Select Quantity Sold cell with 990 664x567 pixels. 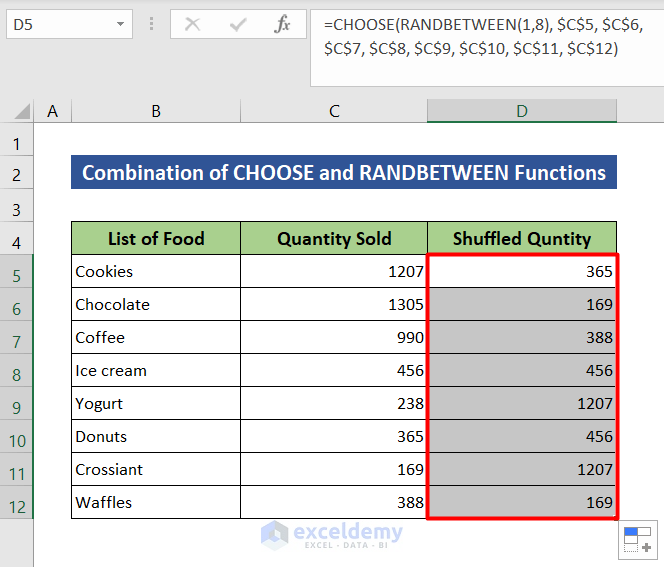coord(334,337)
